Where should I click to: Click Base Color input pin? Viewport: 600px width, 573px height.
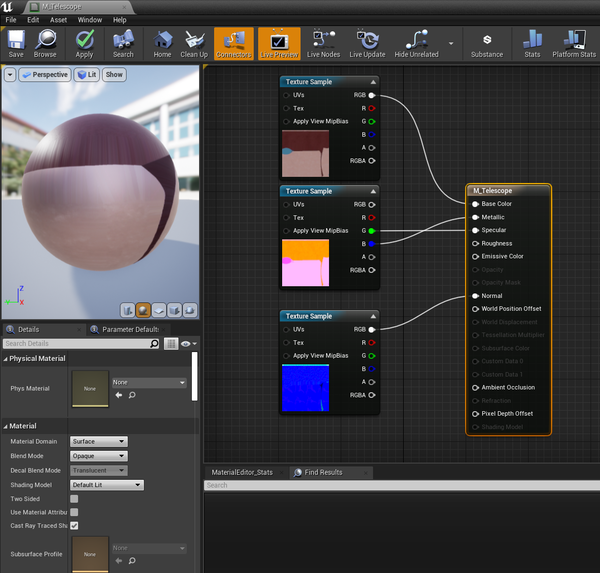[x=475, y=204]
